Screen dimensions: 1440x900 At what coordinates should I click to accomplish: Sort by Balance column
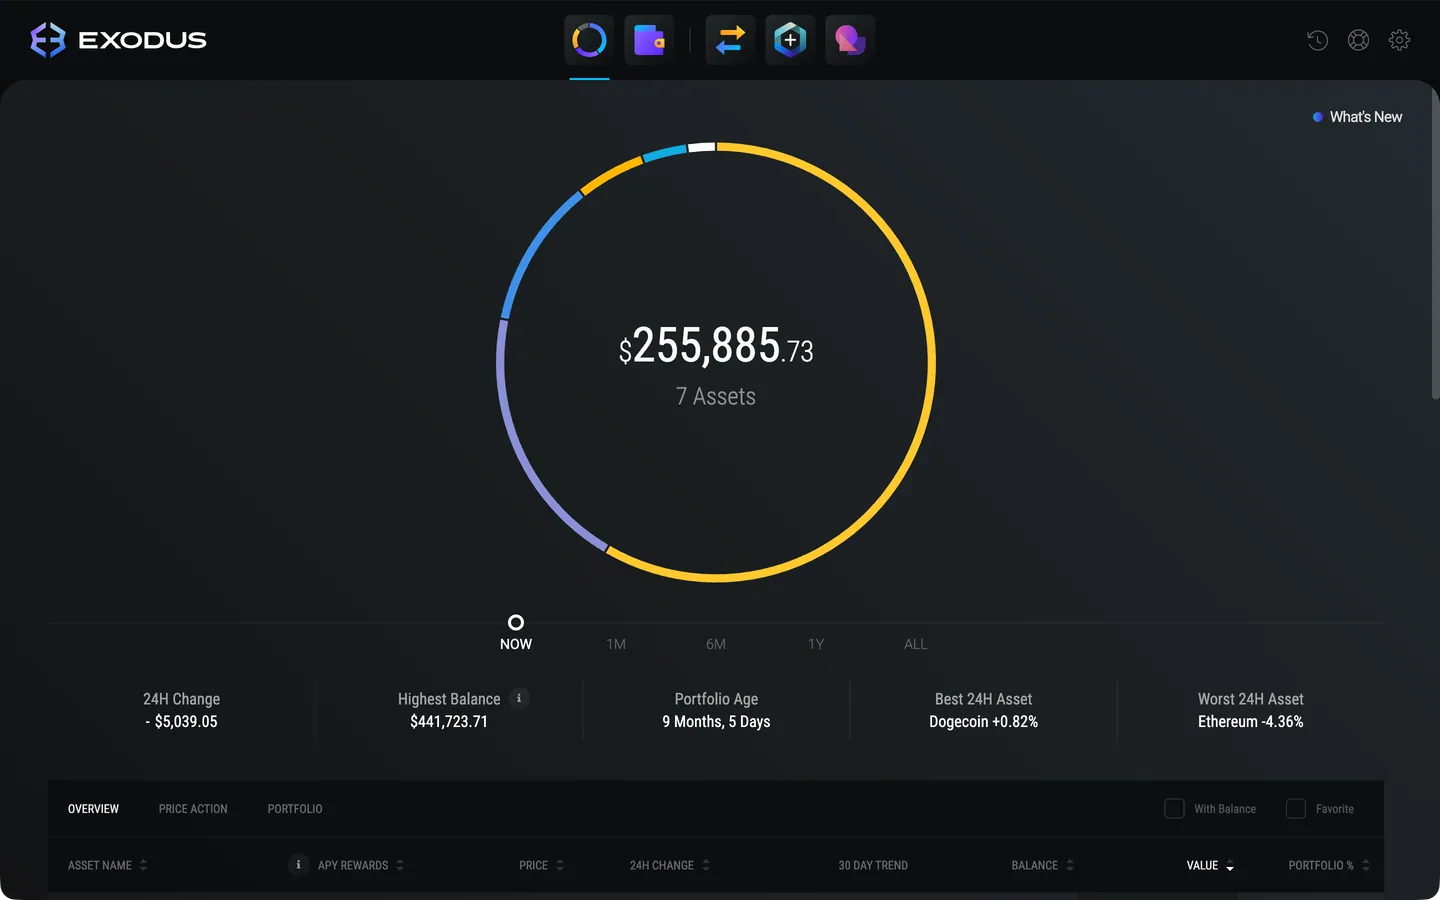(1042, 865)
